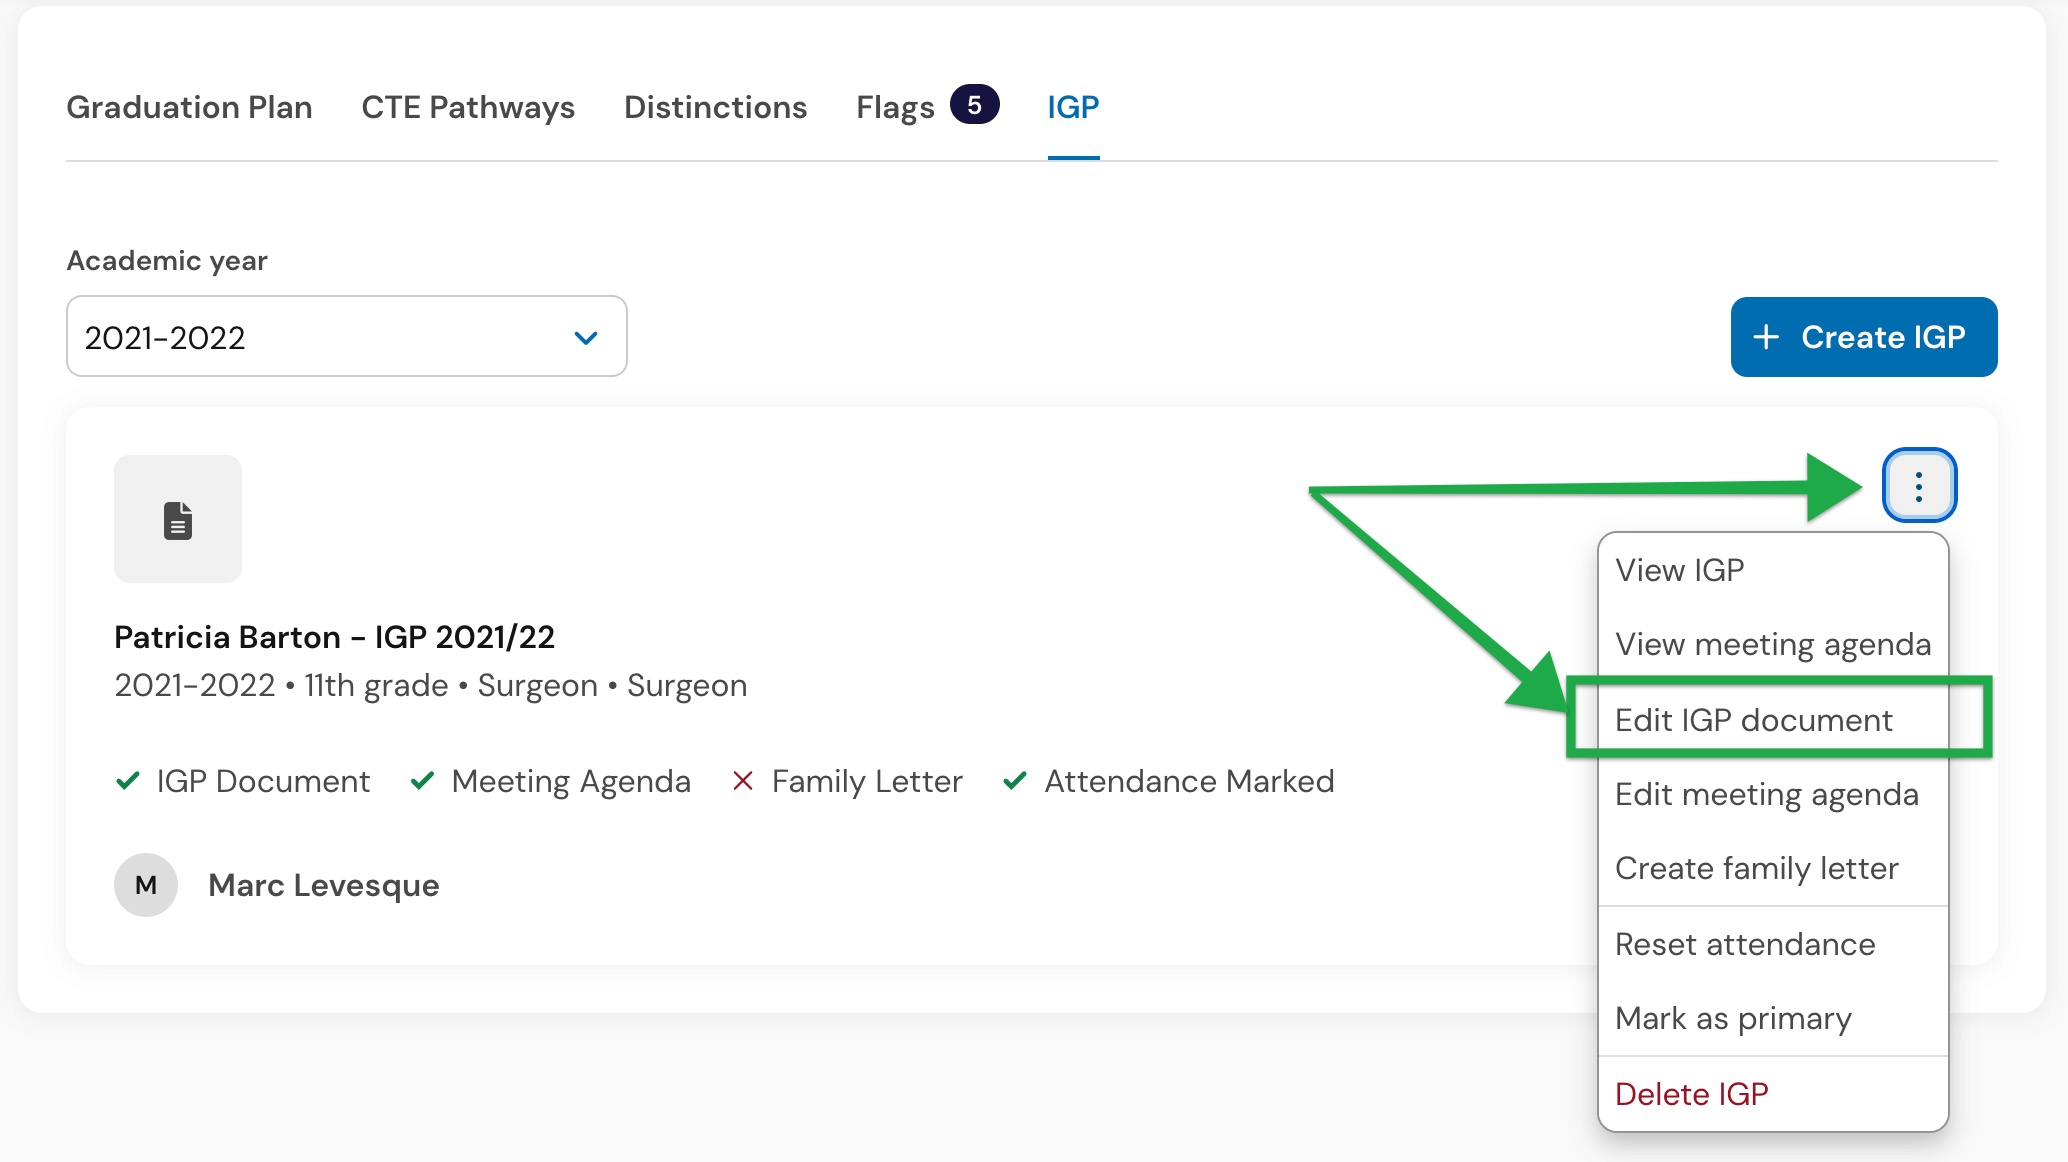This screenshot has width=2068, height=1162.
Task: Open Patricia Barton - IGP 2021/22 title
Action: pyautogui.click(x=334, y=637)
